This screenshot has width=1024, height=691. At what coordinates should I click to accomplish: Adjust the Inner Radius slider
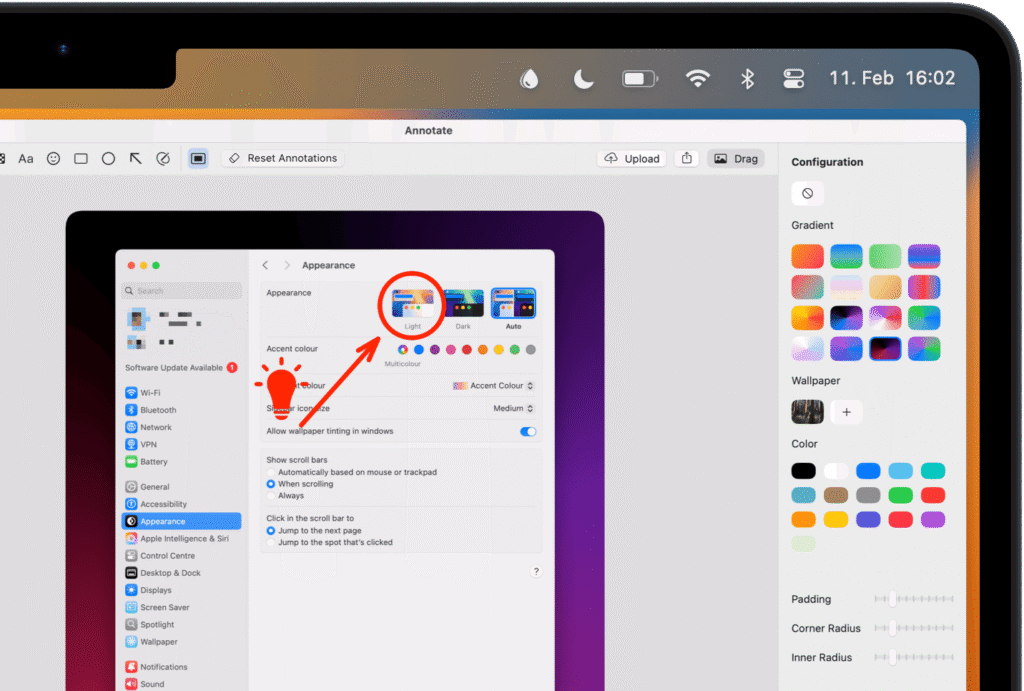click(x=914, y=657)
